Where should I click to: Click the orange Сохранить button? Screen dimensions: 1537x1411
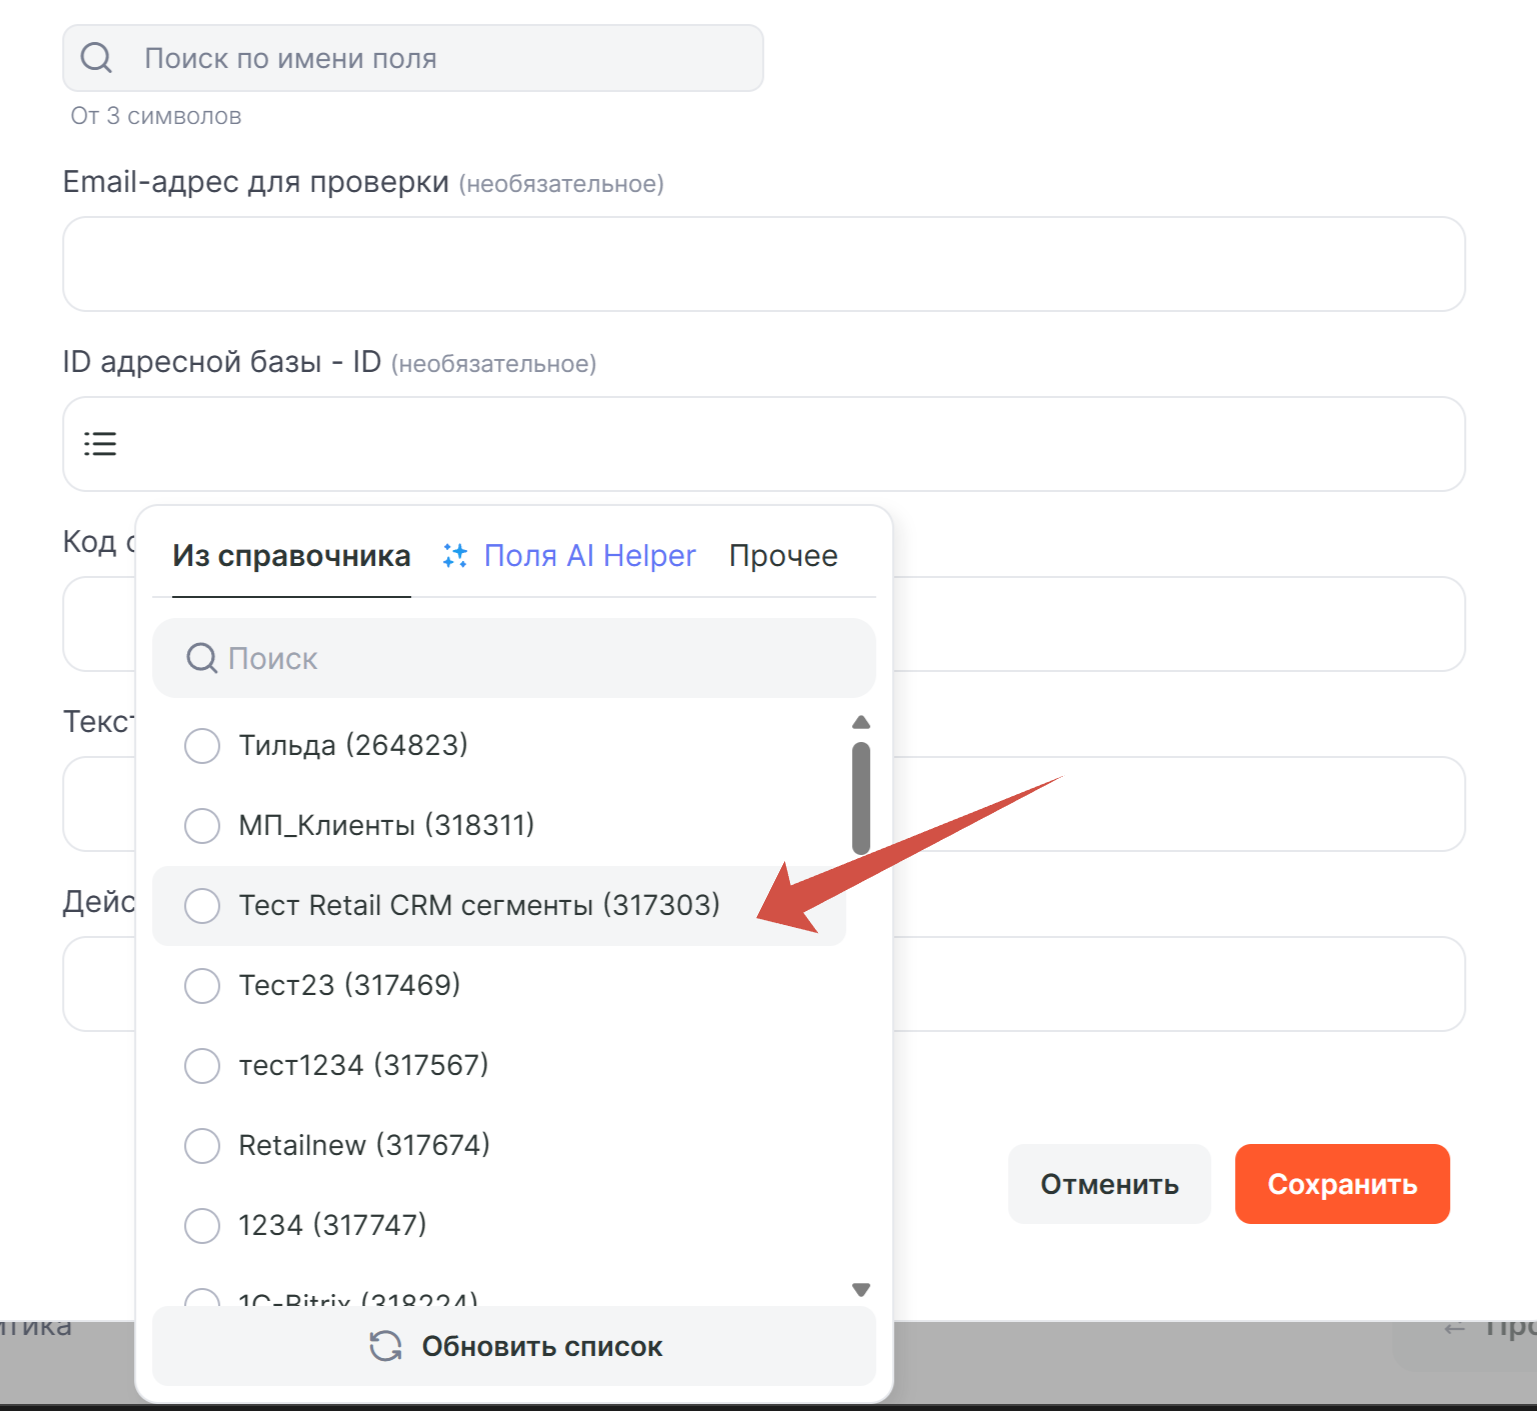coord(1342,1184)
